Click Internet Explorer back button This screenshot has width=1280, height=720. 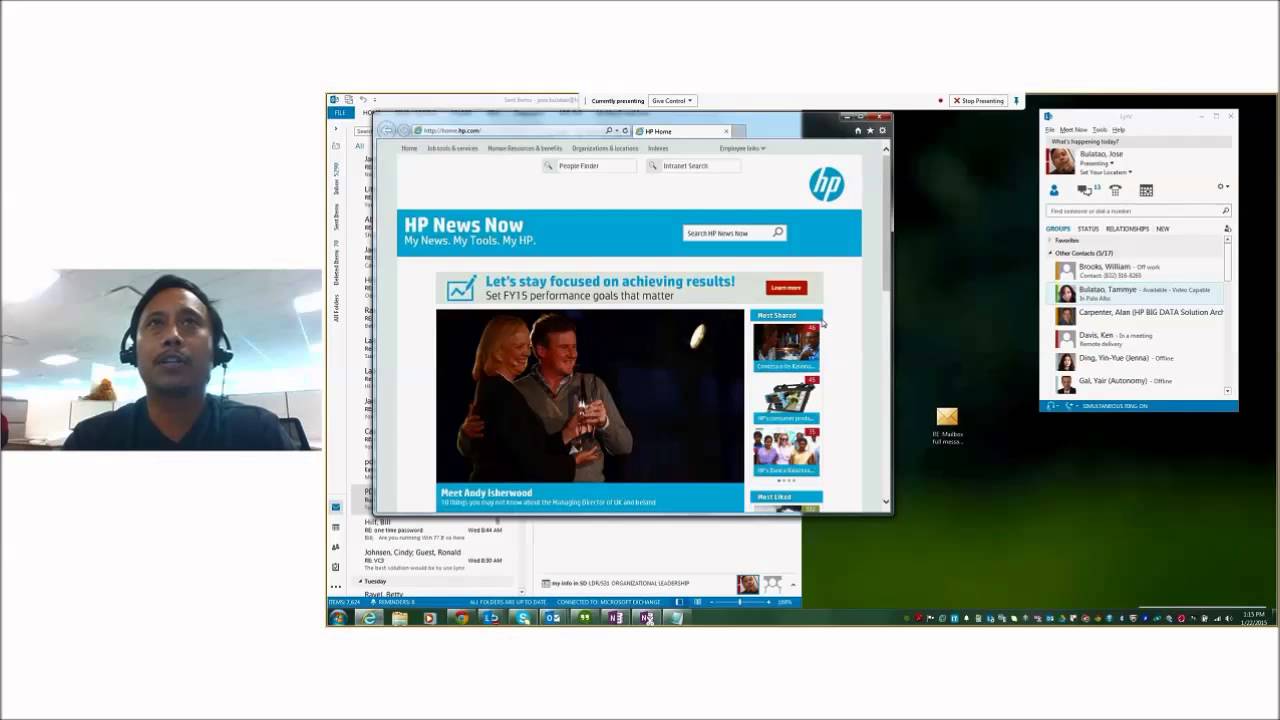388,131
